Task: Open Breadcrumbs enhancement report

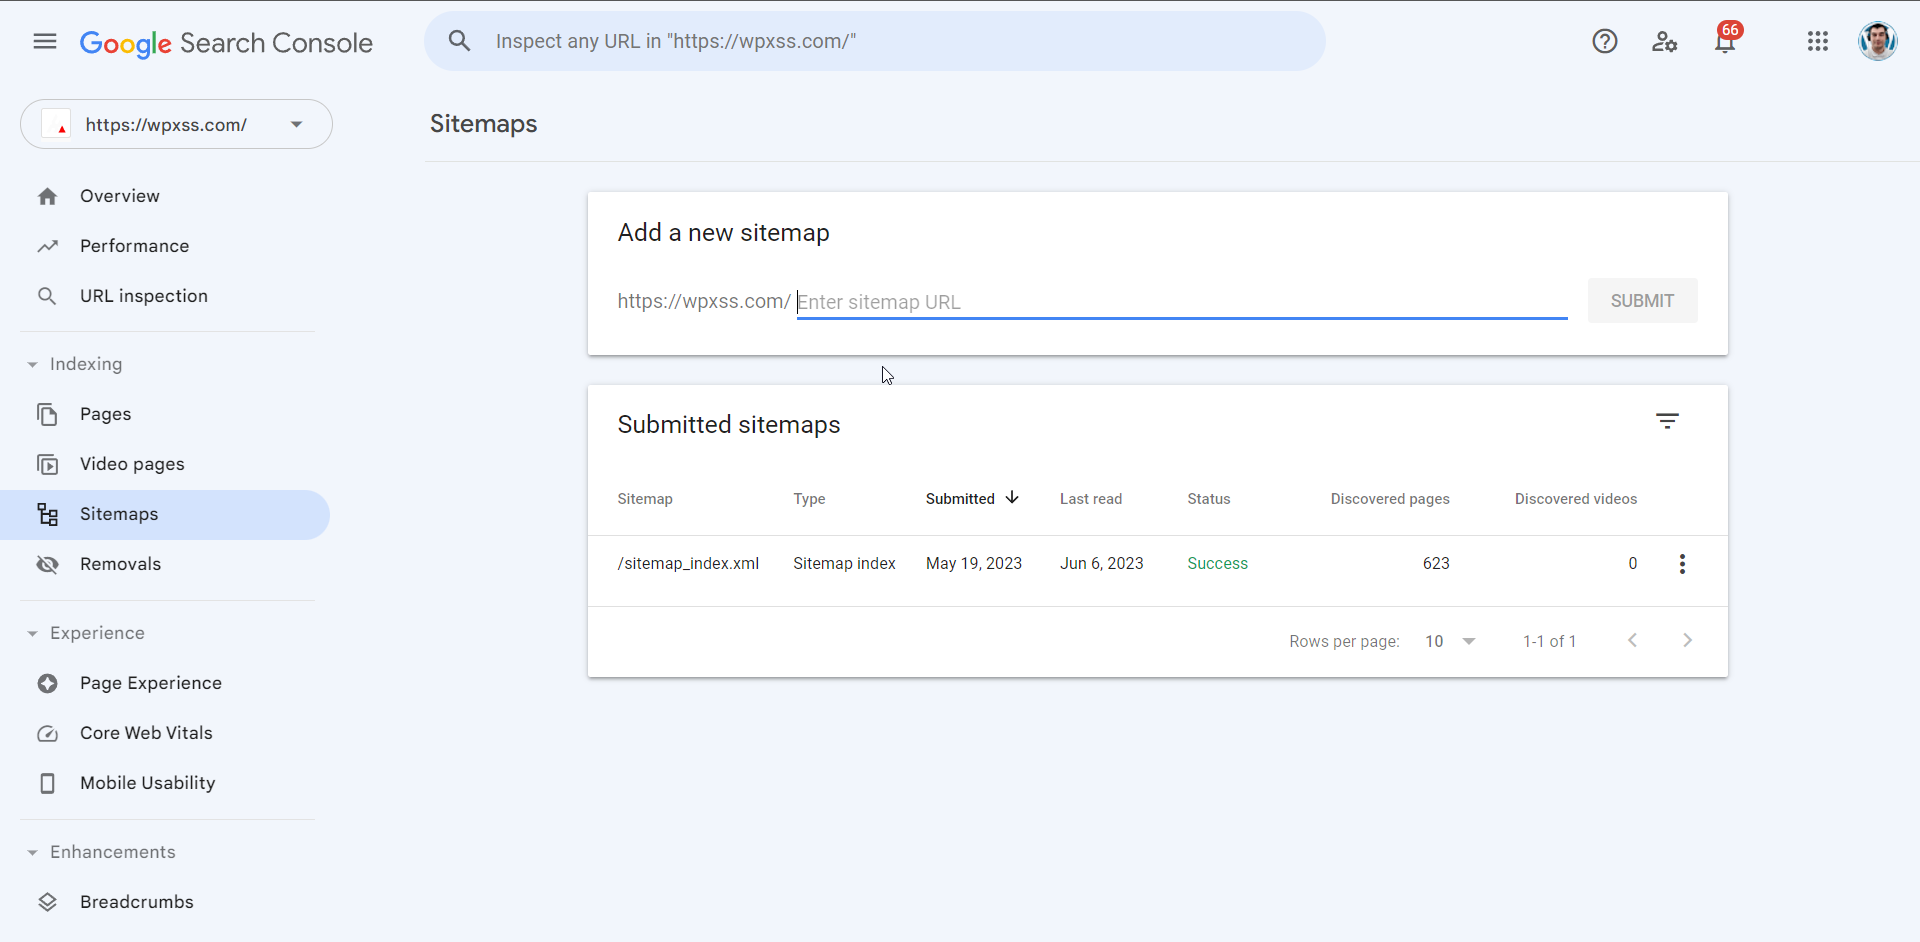Action: pyautogui.click(x=137, y=902)
